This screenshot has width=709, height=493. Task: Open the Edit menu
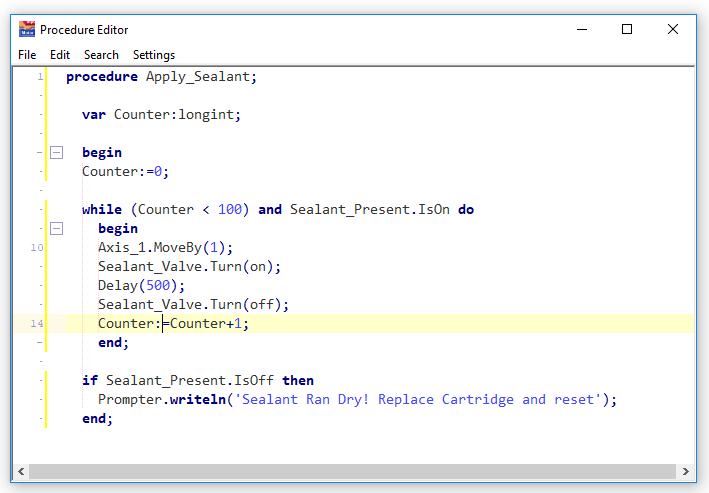60,55
